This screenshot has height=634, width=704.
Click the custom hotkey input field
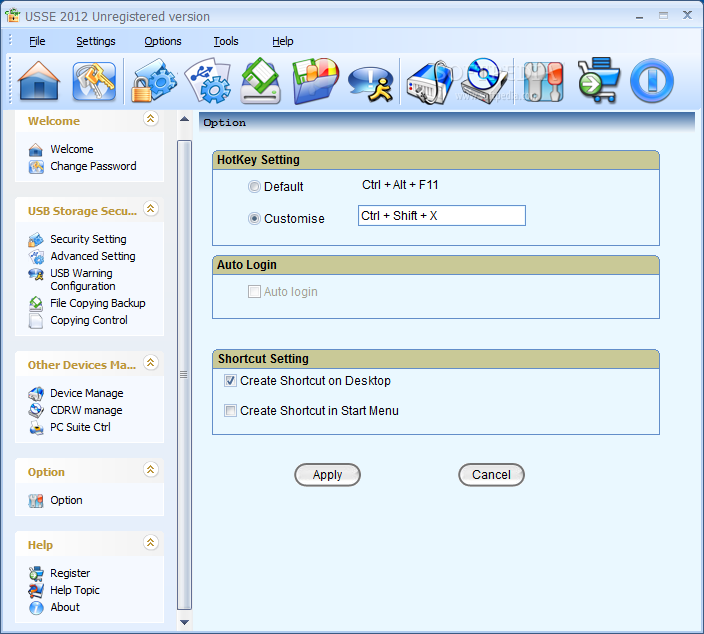point(442,216)
